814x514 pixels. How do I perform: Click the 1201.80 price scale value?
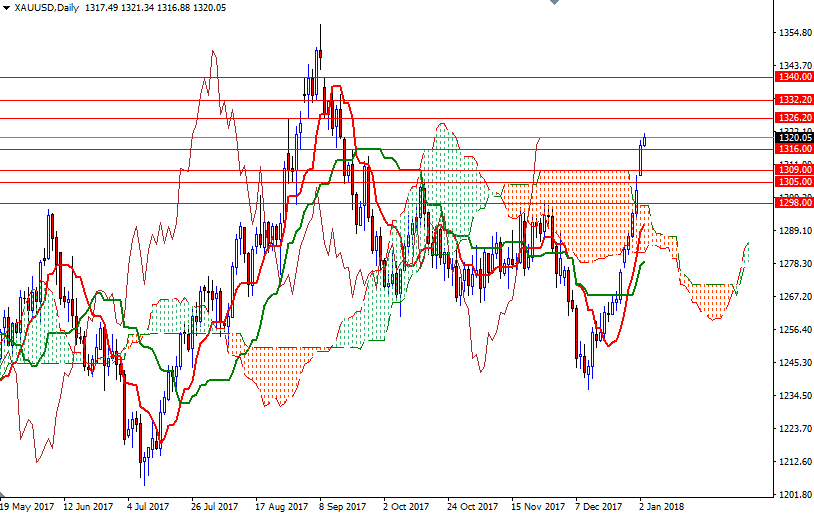(793, 495)
